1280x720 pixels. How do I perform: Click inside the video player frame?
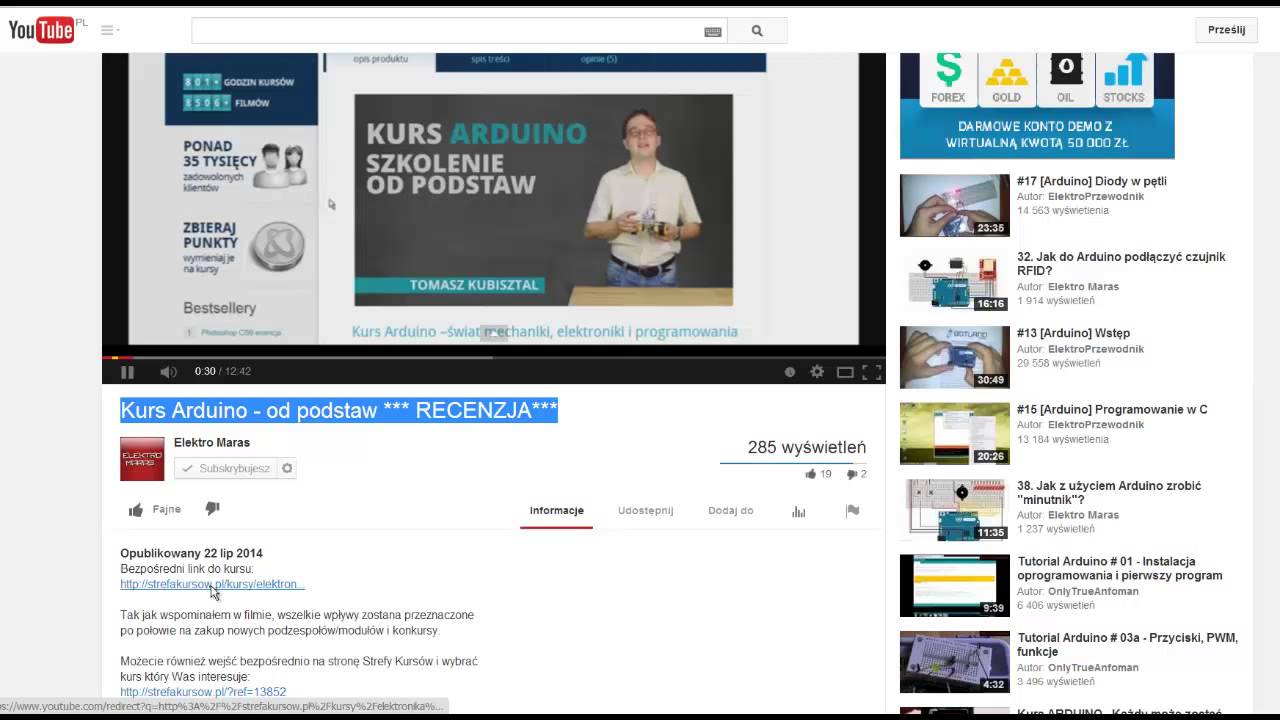coord(493,200)
